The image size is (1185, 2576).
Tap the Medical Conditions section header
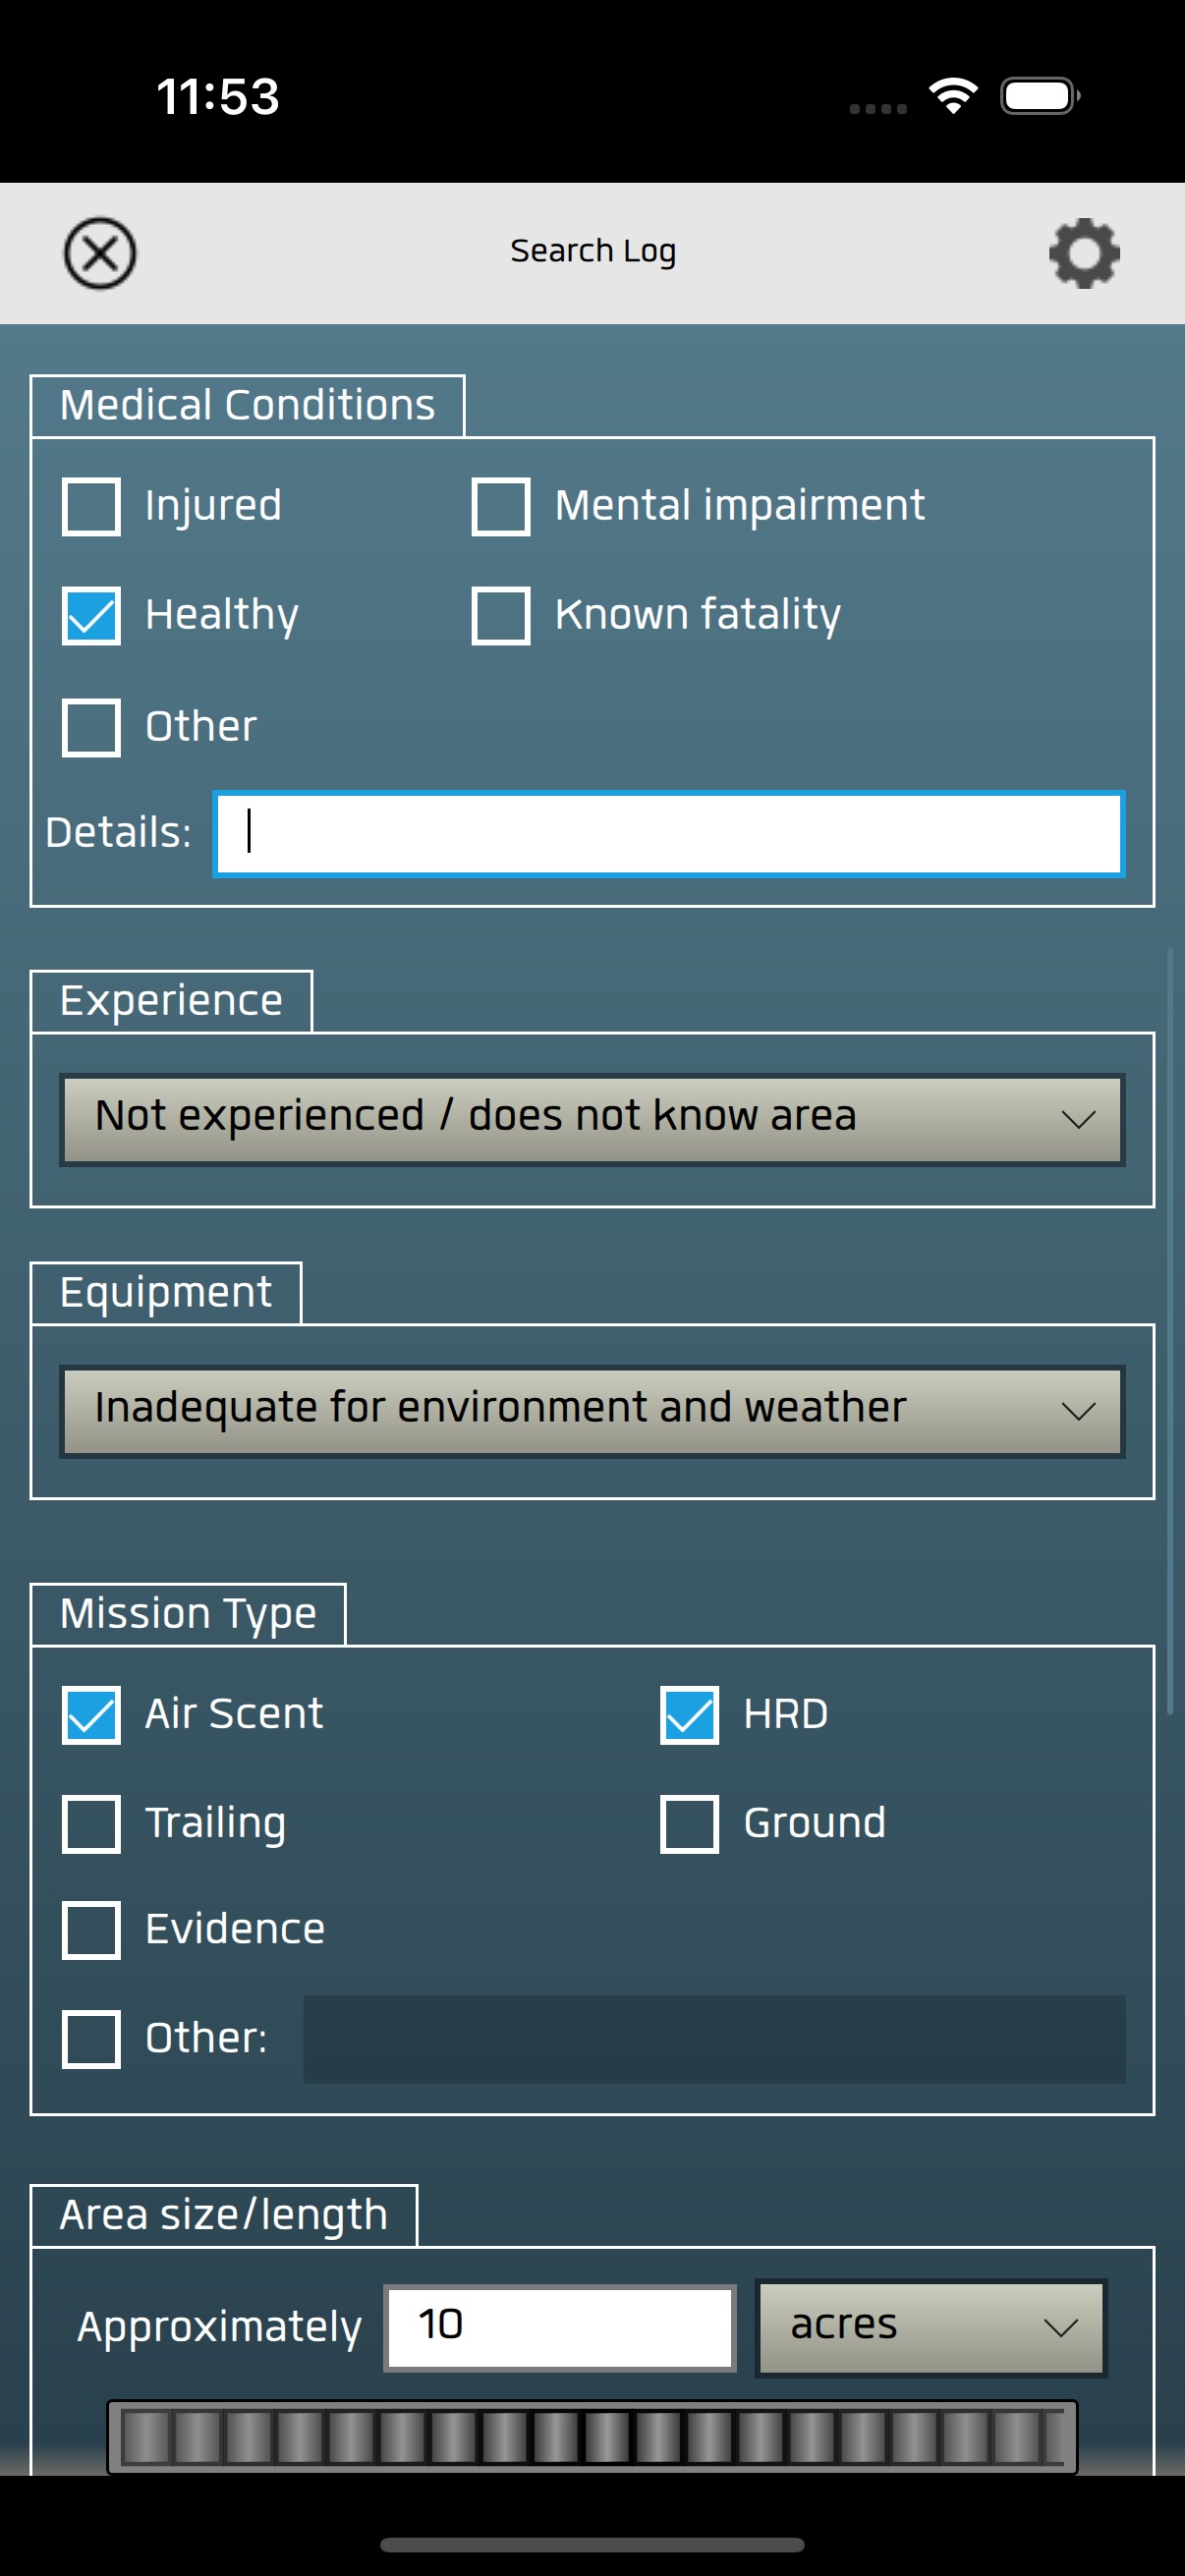(x=247, y=405)
